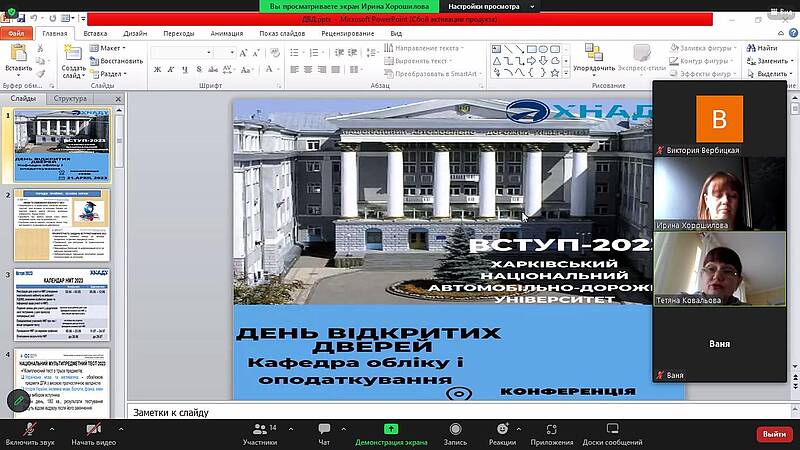Click the green encryption shield icon

click(x=11, y=10)
